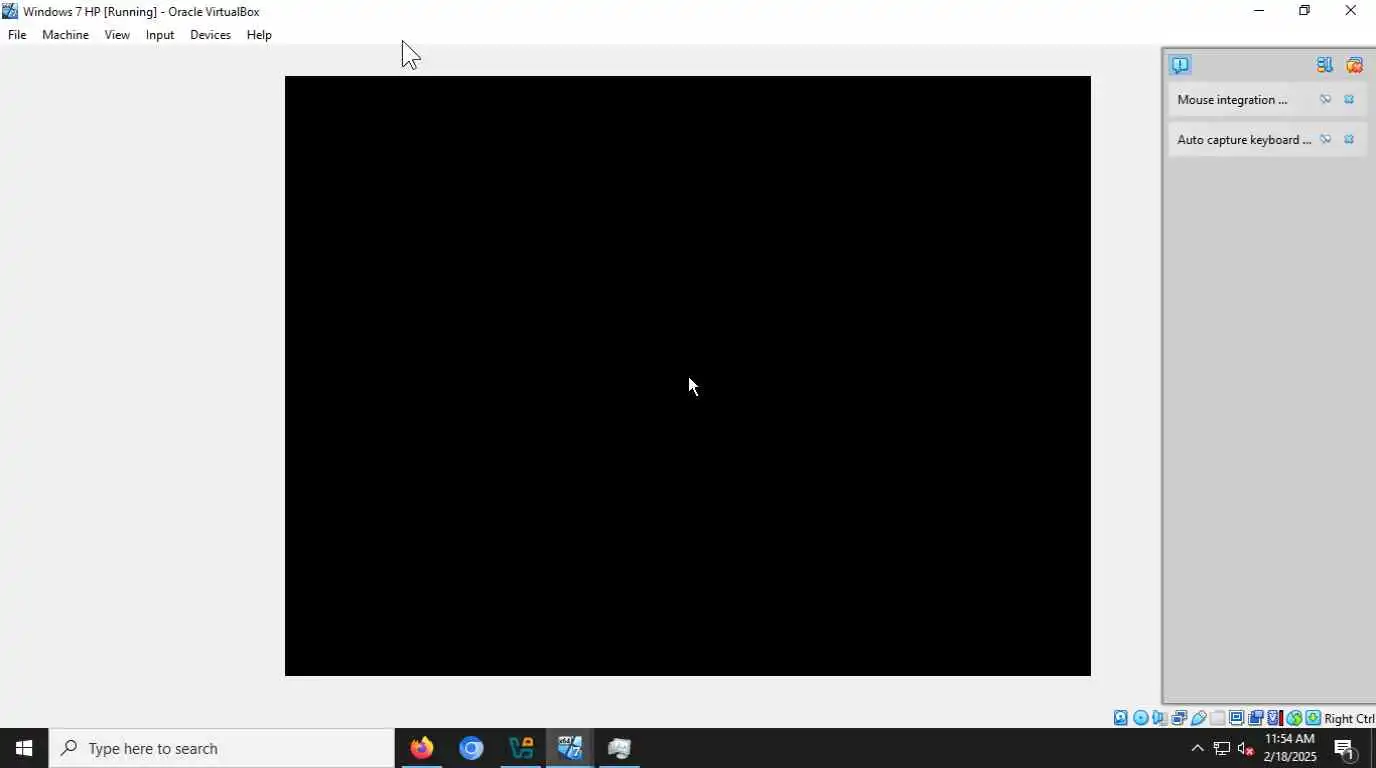Click the notification ordering icon in panel header
The height and width of the screenshot is (768, 1376).
1324,65
